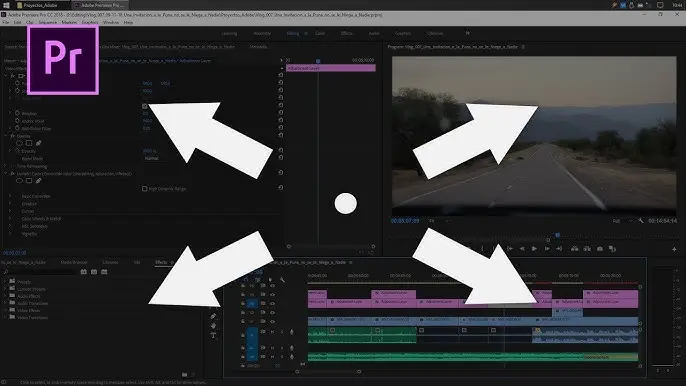
Task: Click the Lift button in Program monitor
Action: point(574,249)
